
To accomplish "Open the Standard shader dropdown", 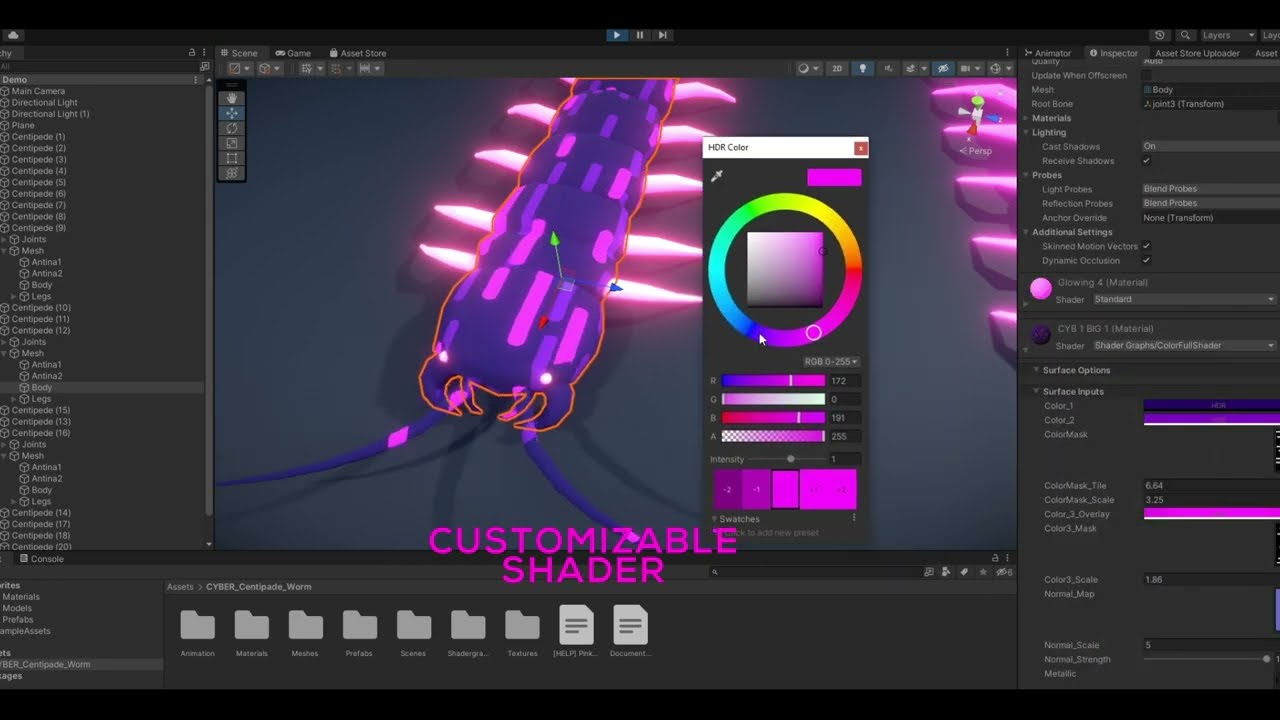I will pyautogui.click(x=1184, y=299).
